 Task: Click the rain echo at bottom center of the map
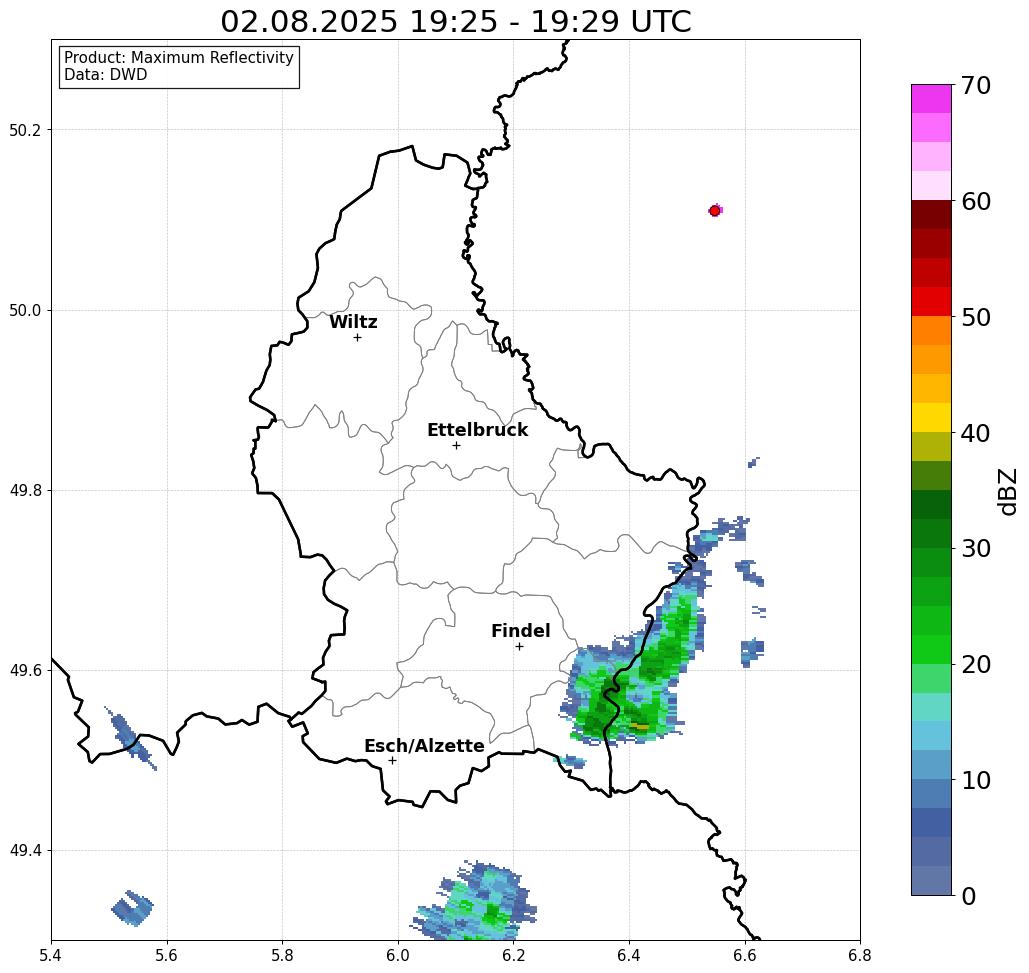click(x=474, y=900)
